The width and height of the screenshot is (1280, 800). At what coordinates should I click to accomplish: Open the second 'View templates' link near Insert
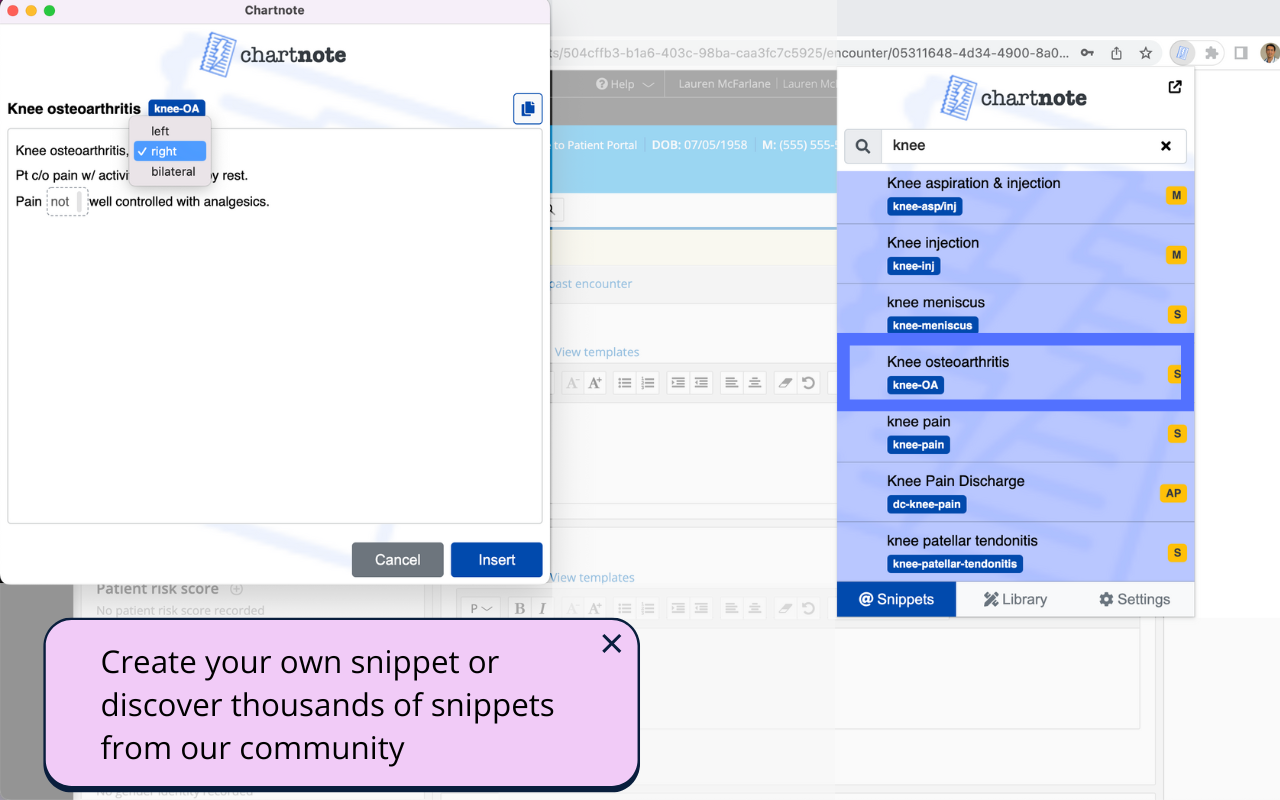[x=592, y=578]
